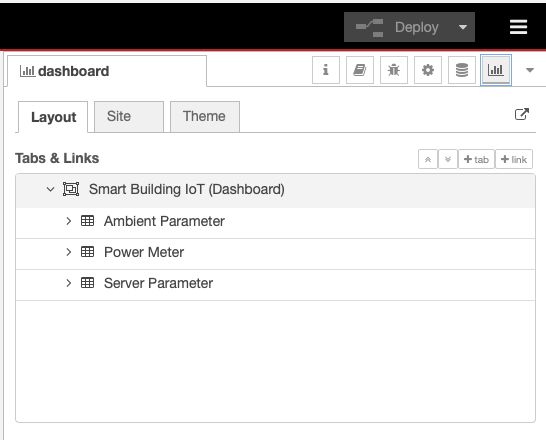Viewport: 546px width, 440px height.
Task: Select the Ambient Parameter row
Action: (x=275, y=223)
